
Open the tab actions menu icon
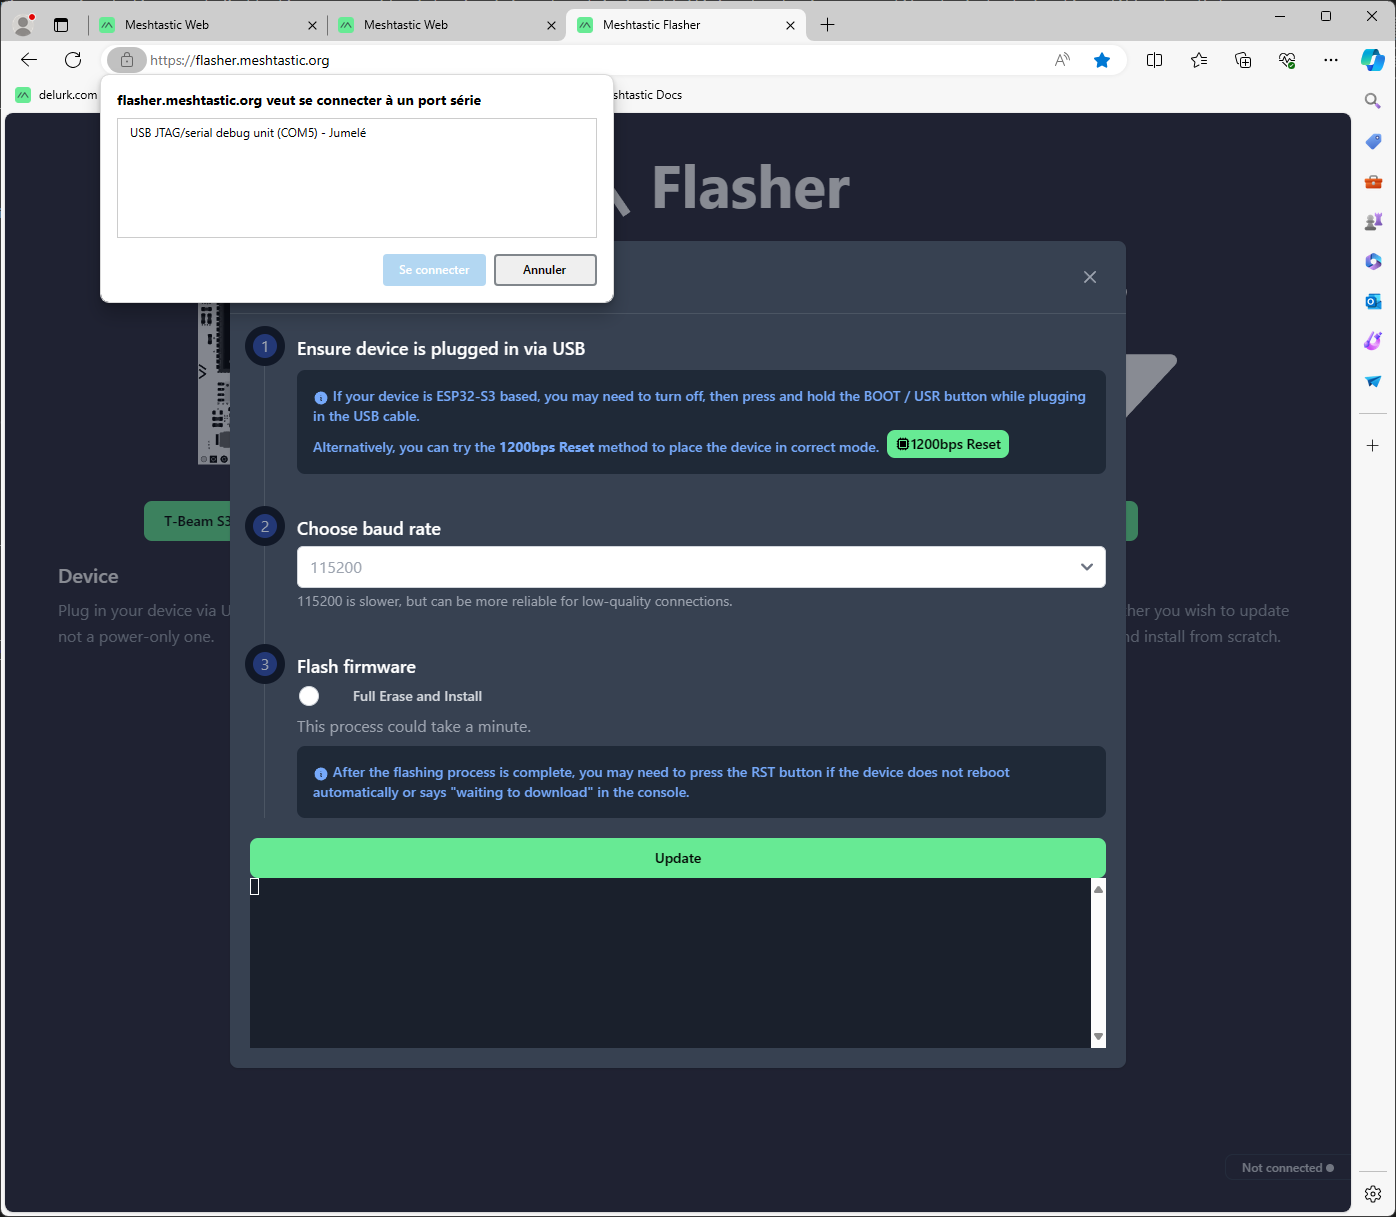[61, 25]
